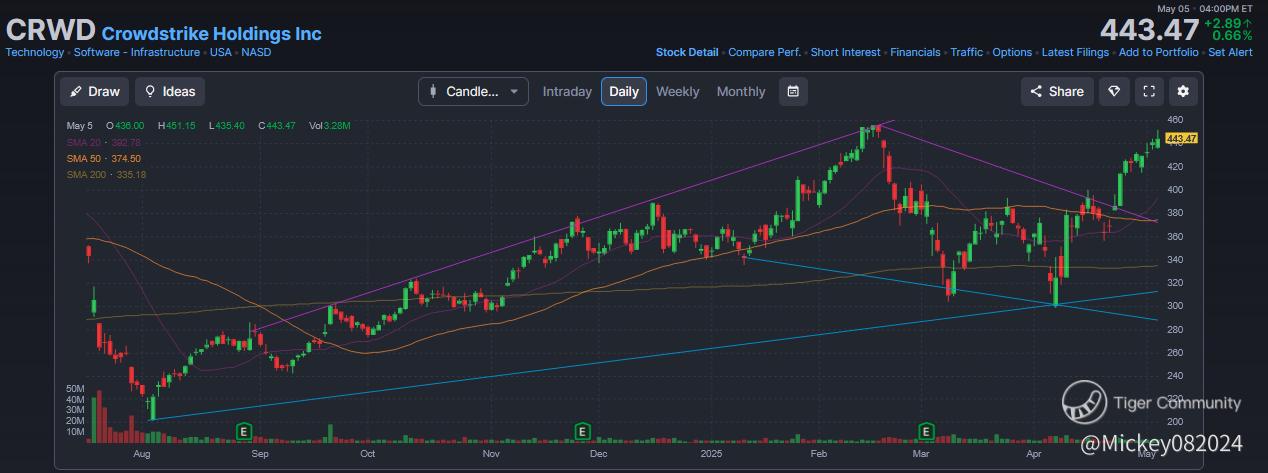Click the diamond premium icon

coord(1114,91)
